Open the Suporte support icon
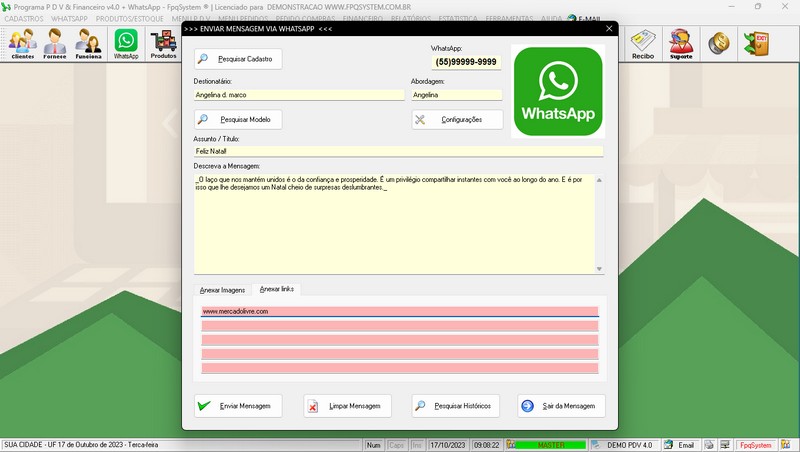Screen dimensions: 800x452 point(681,42)
